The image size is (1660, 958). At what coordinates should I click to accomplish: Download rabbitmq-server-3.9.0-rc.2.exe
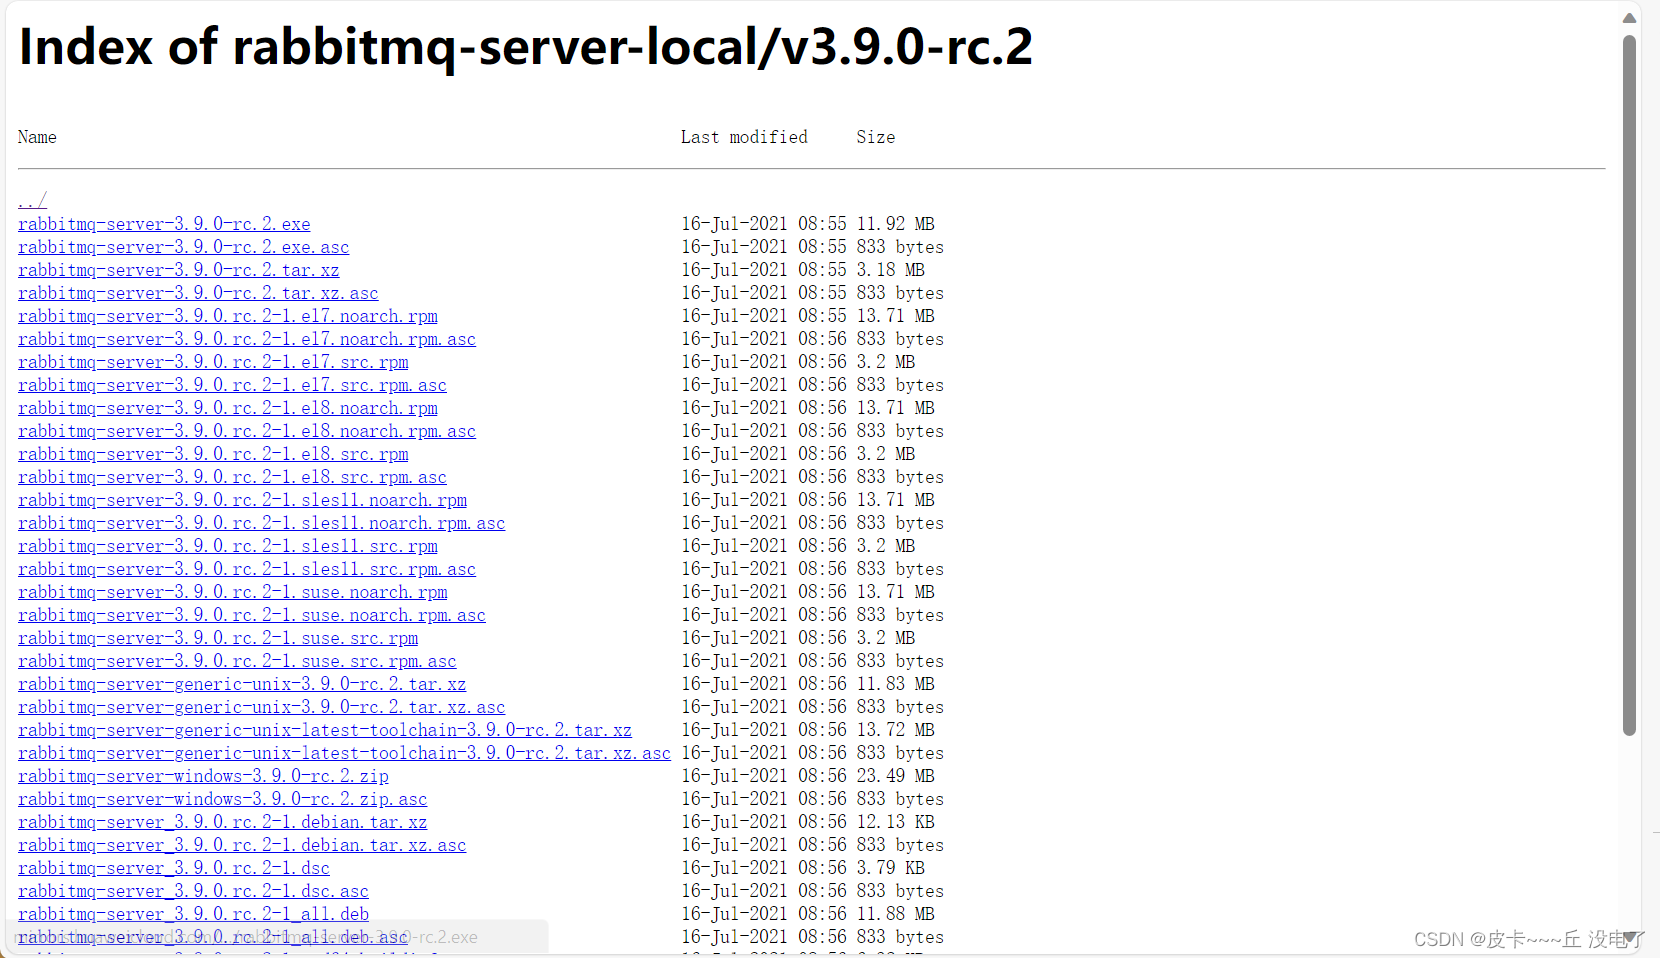click(163, 224)
